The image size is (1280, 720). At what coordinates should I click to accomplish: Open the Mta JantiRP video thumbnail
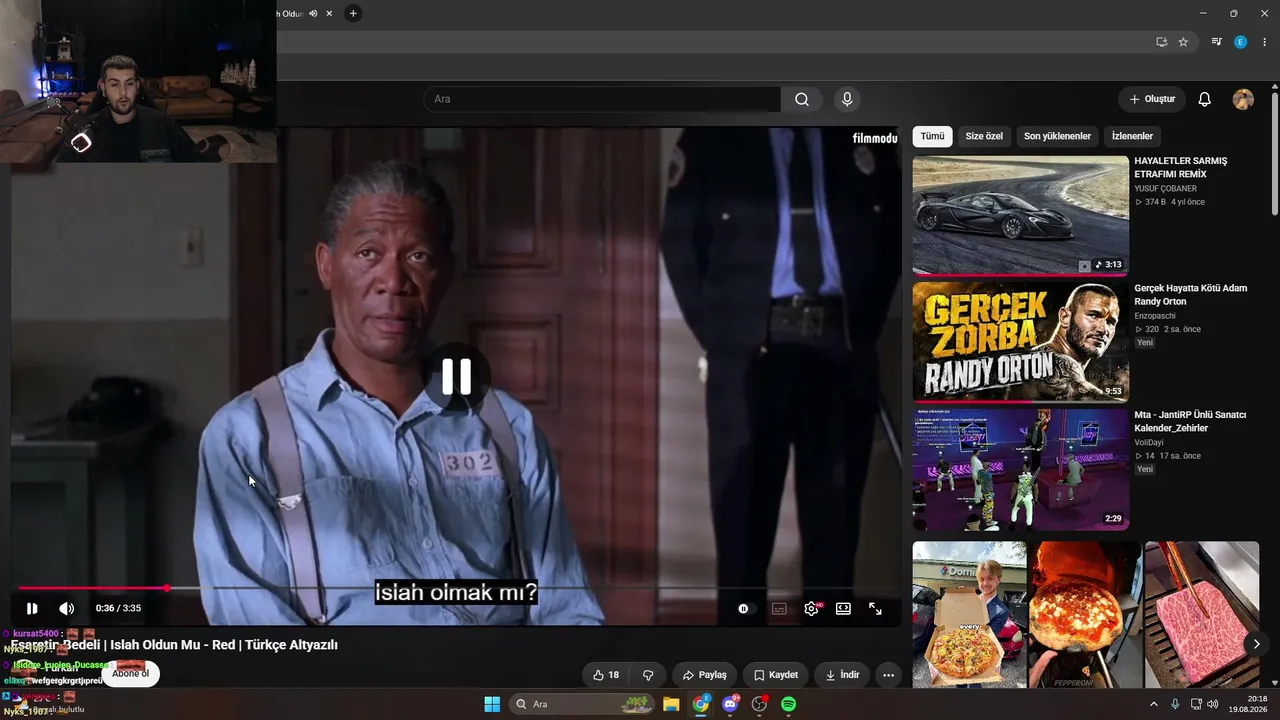[x=1020, y=469]
